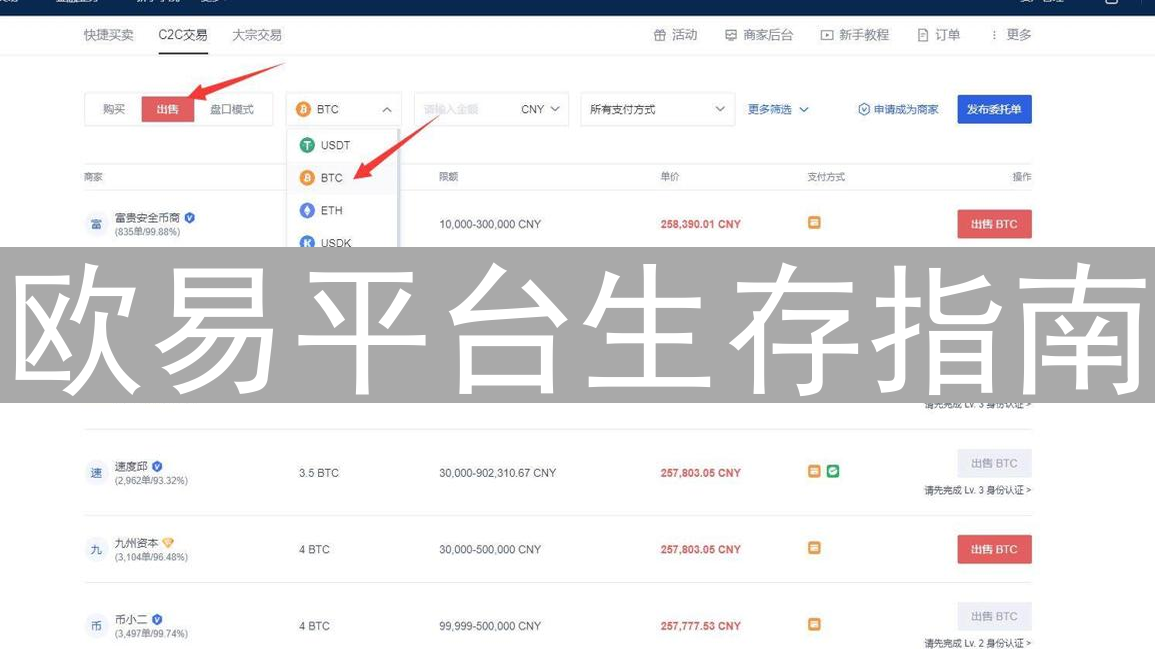This screenshot has height=649, width=1155.
Task: Click the amount input field
Action: coord(463,109)
